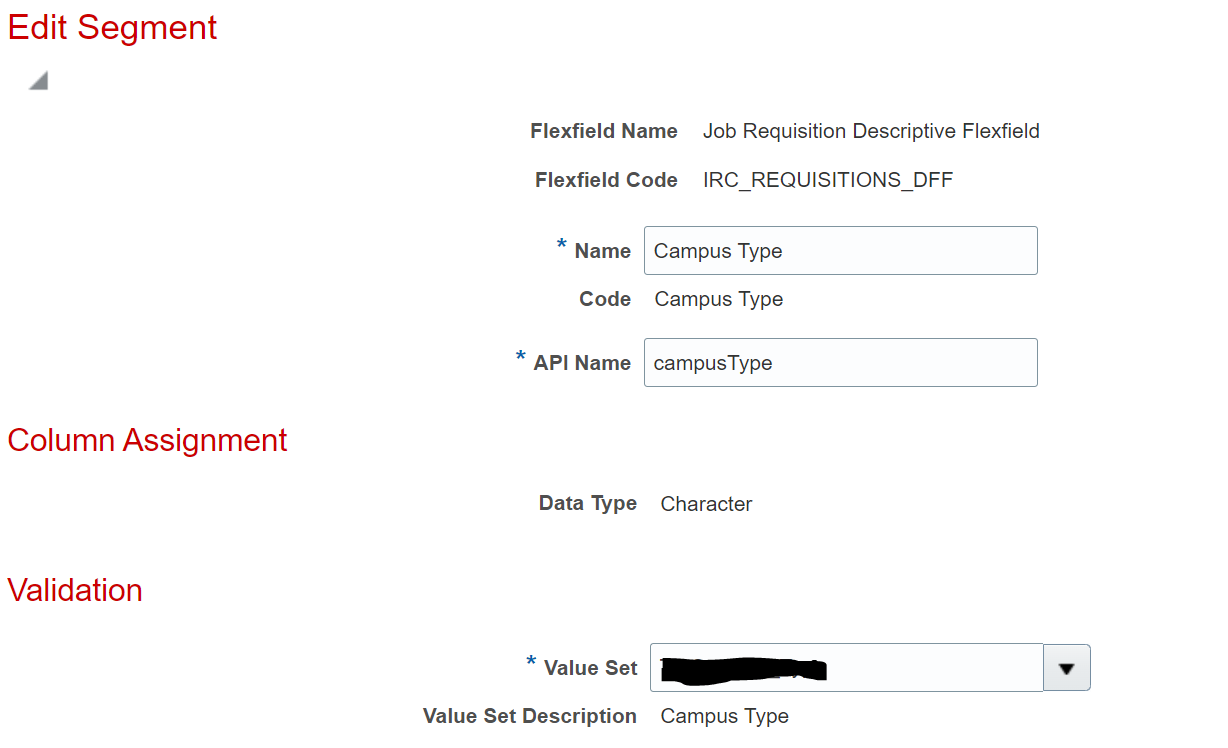Viewport: 1228px width, 748px height.
Task: Click the Flexfield Name label
Action: (604, 131)
